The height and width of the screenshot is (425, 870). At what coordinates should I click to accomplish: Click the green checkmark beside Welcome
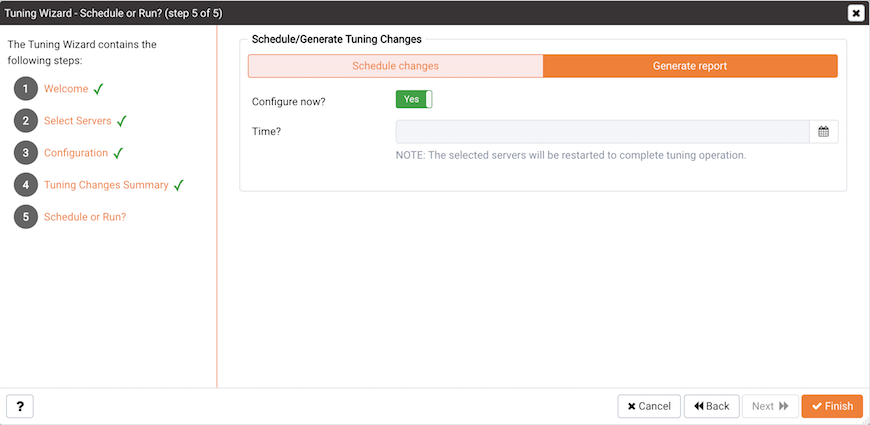[98, 89]
